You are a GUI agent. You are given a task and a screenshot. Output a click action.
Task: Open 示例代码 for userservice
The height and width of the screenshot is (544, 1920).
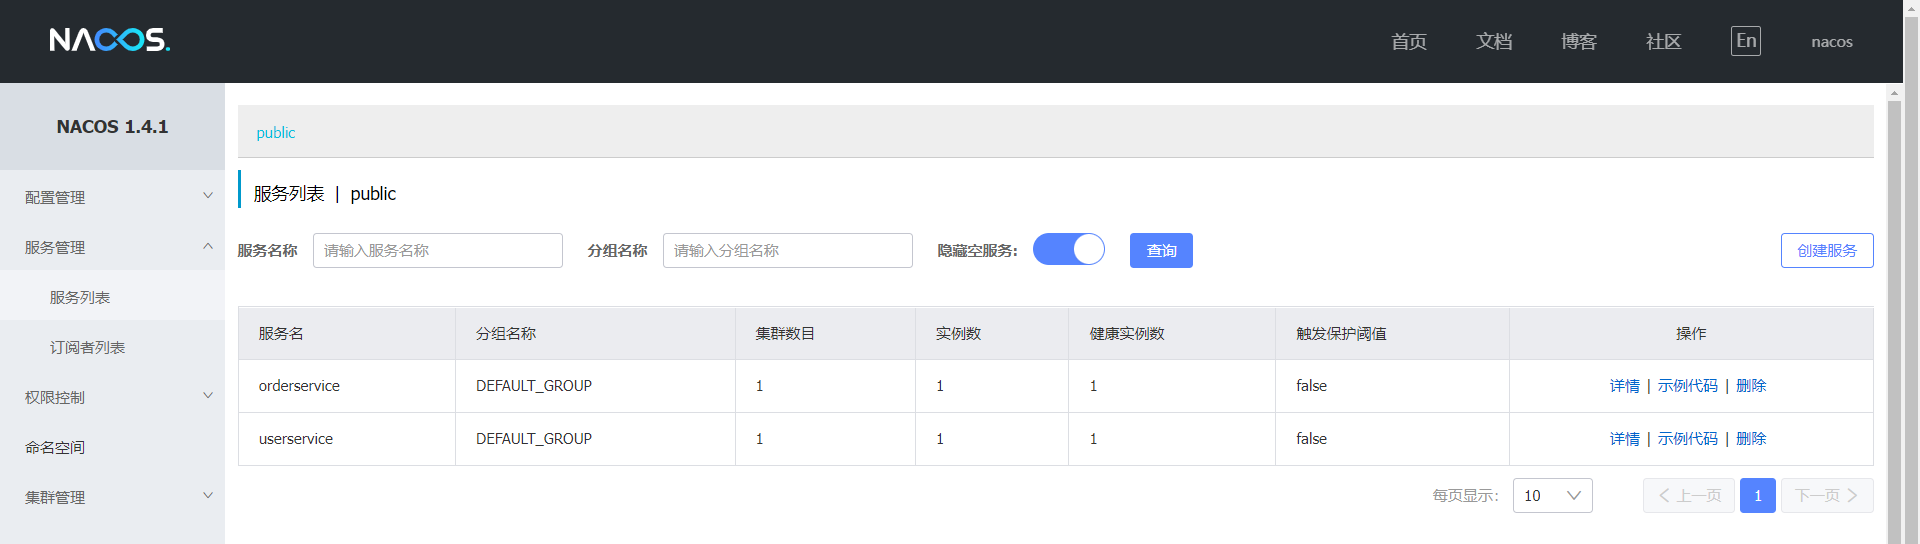pos(1688,439)
